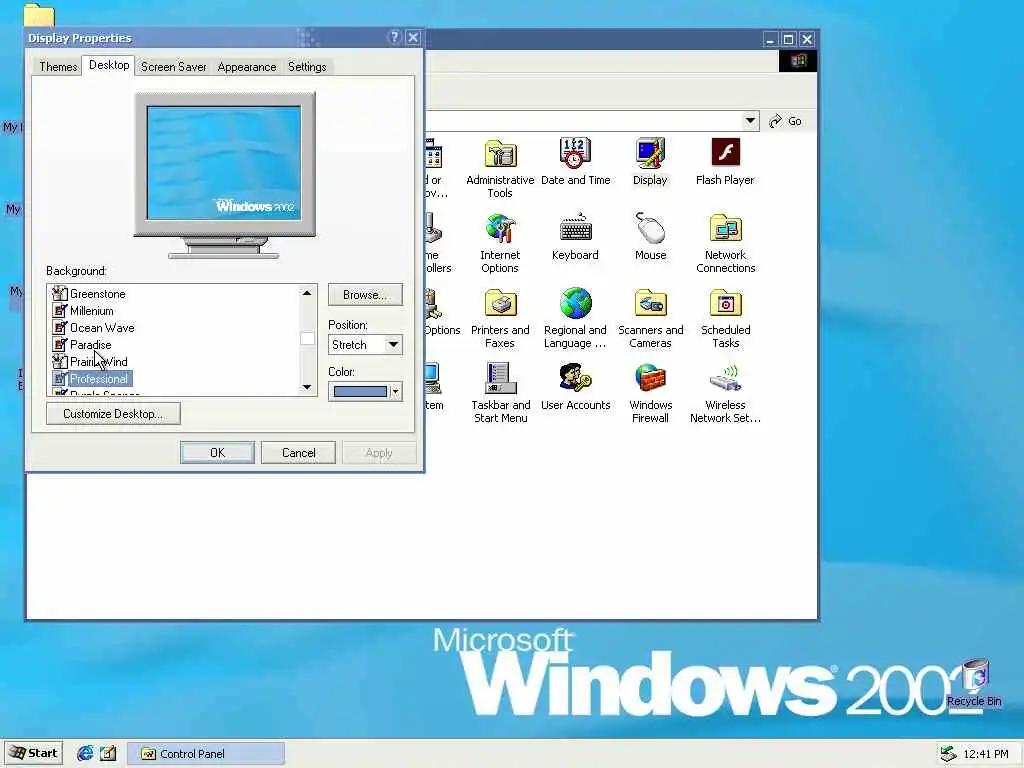Click the monitor wallpaper preview
Screen dimensions: 1024x768
[224, 163]
